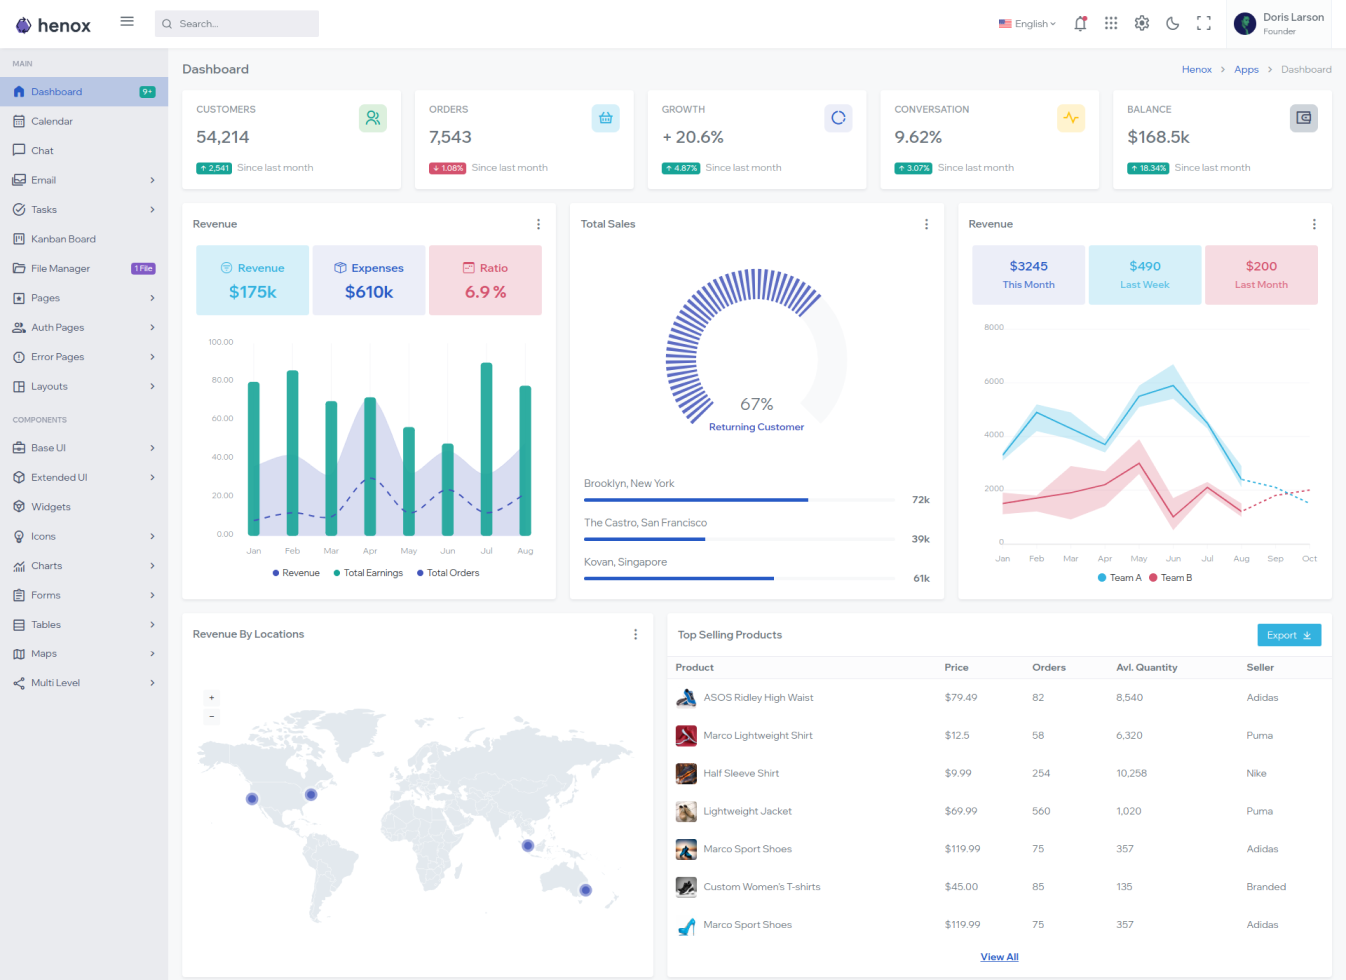Click the View All link
Image resolution: width=1346 pixels, height=980 pixels.
[999, 957]
